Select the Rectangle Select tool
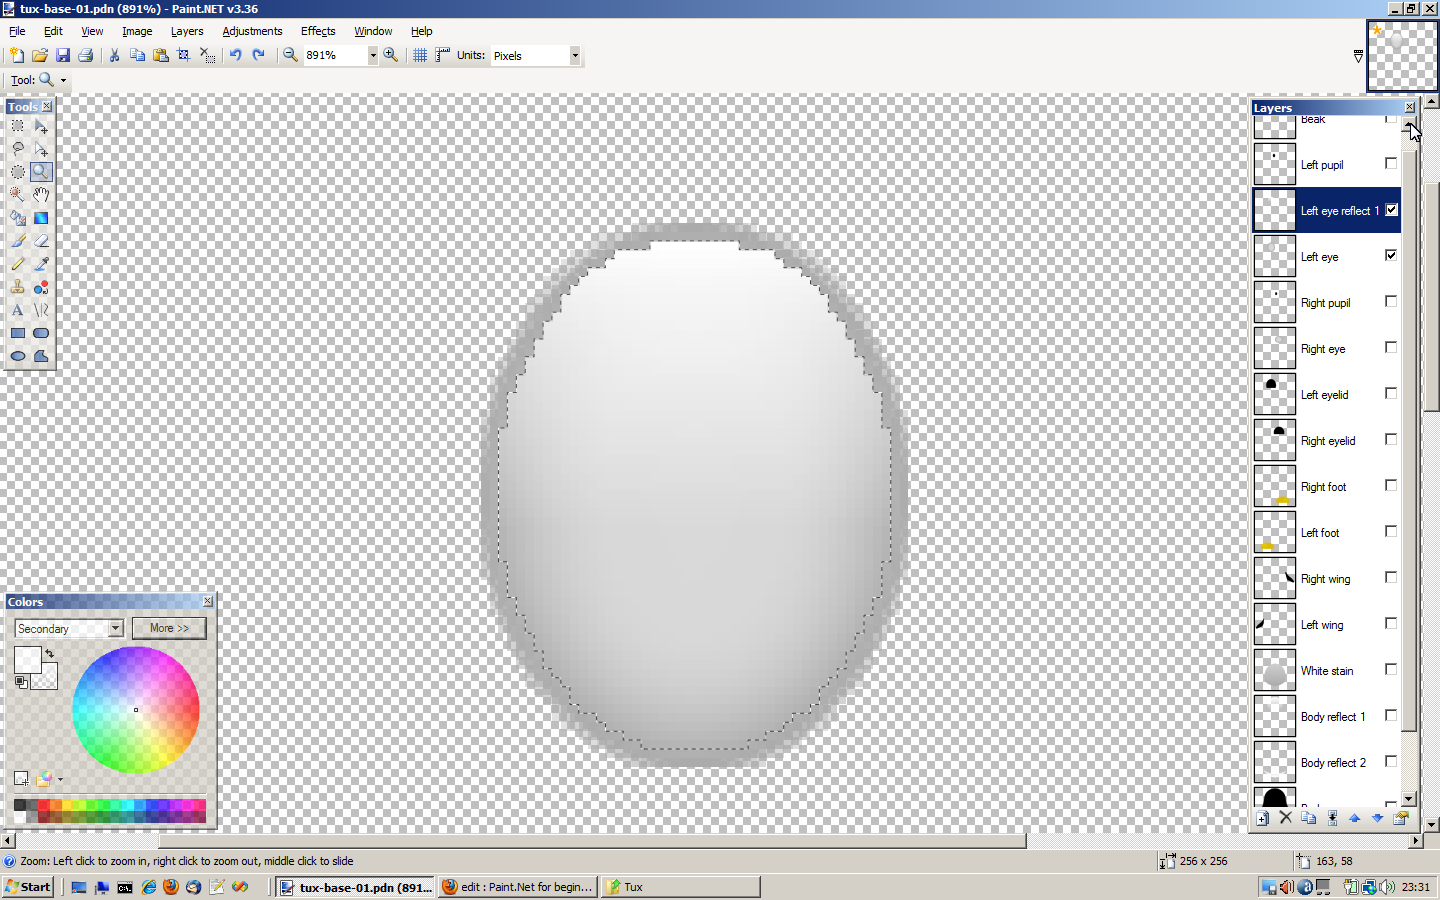 click(x=18, y=126)
